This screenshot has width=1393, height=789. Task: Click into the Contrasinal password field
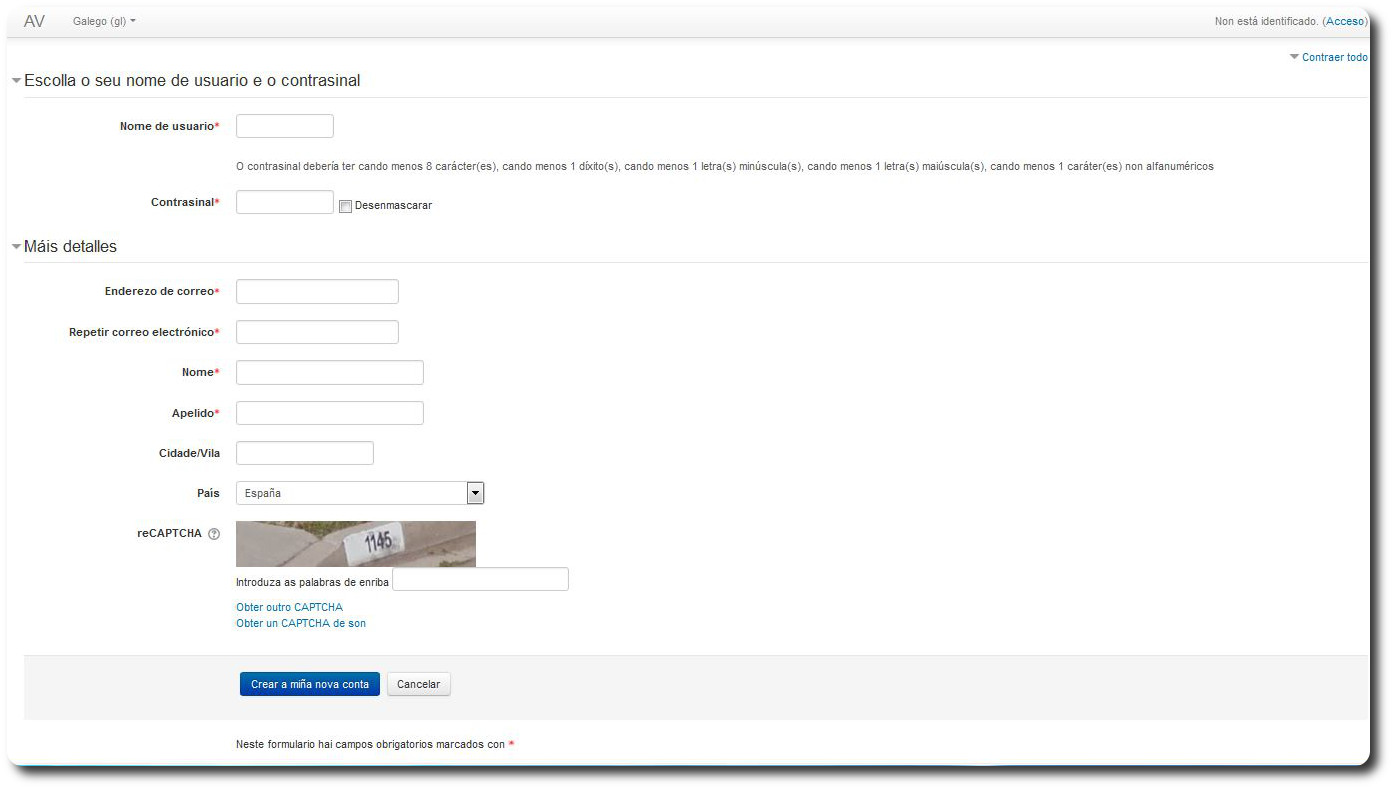pos(285,202)
